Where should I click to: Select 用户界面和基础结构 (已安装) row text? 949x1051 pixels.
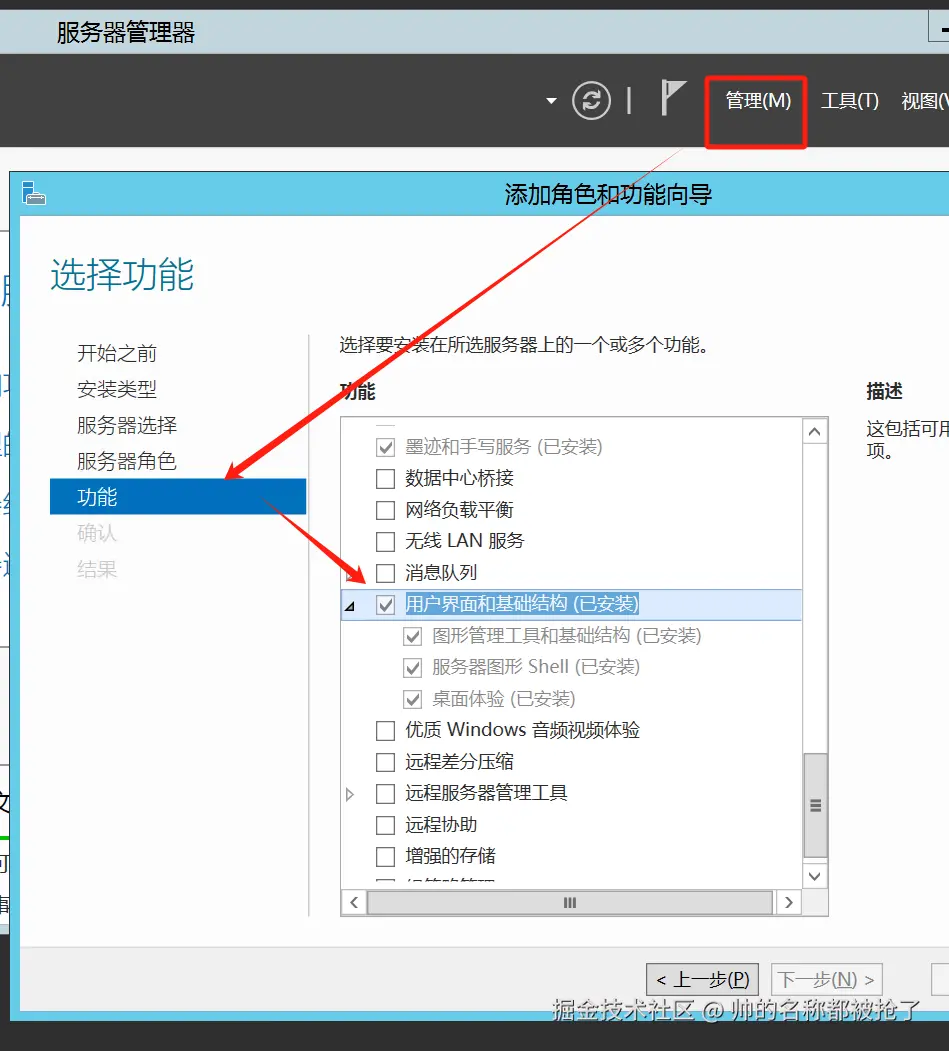coord(522,605)
